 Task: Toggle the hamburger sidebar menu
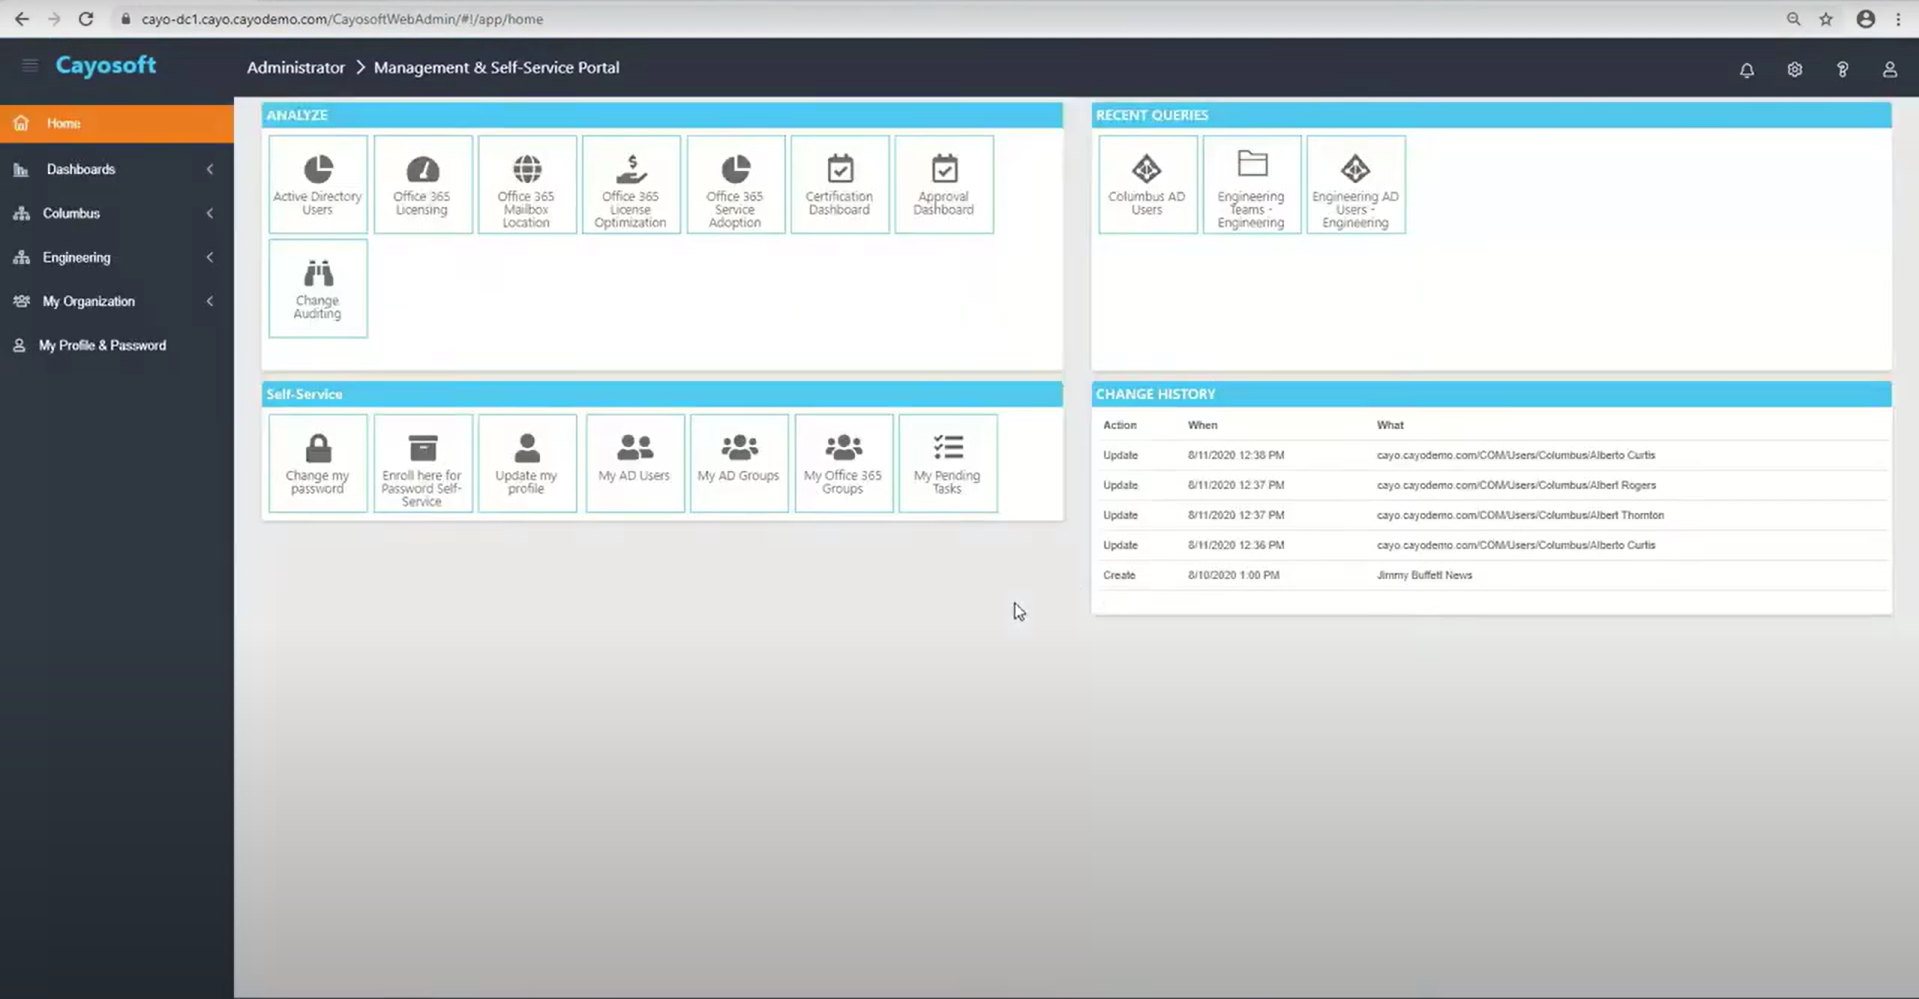30,66
